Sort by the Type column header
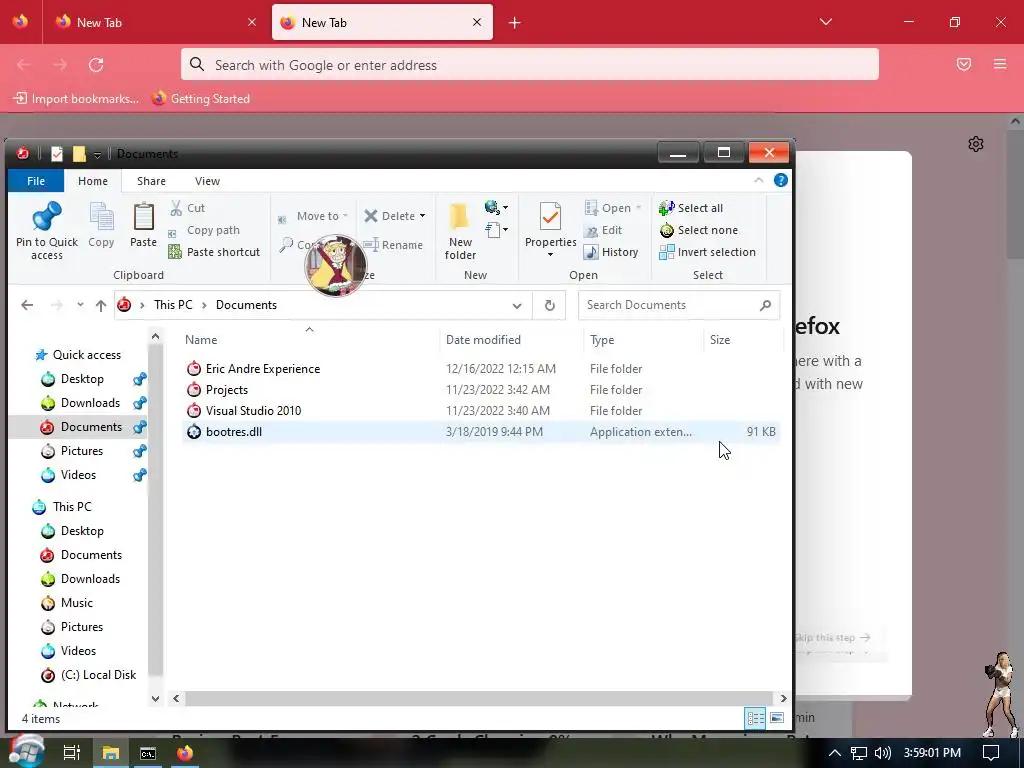This screenshot has height=768, width=1024. [643, 340]
